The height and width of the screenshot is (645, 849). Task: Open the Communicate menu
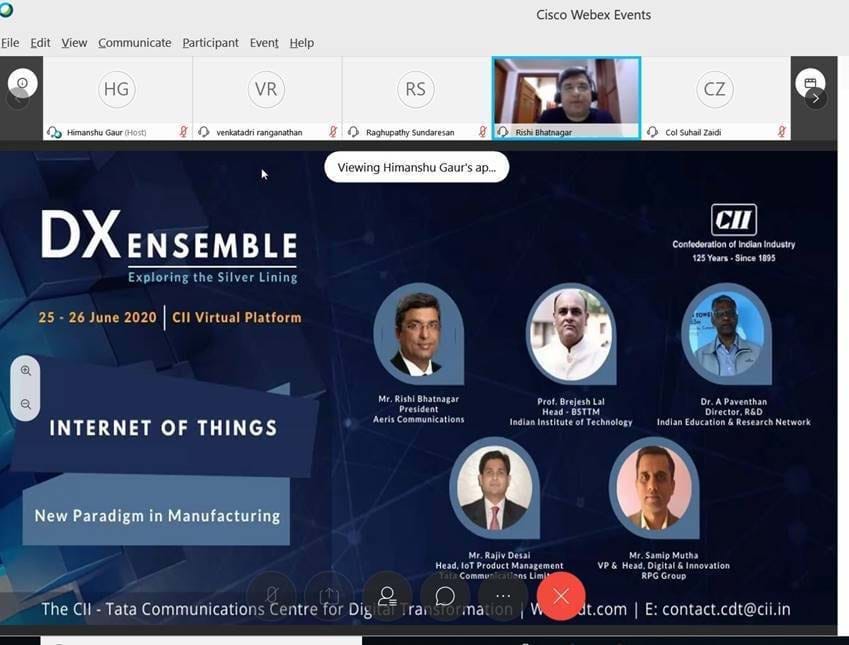point(134,43)
